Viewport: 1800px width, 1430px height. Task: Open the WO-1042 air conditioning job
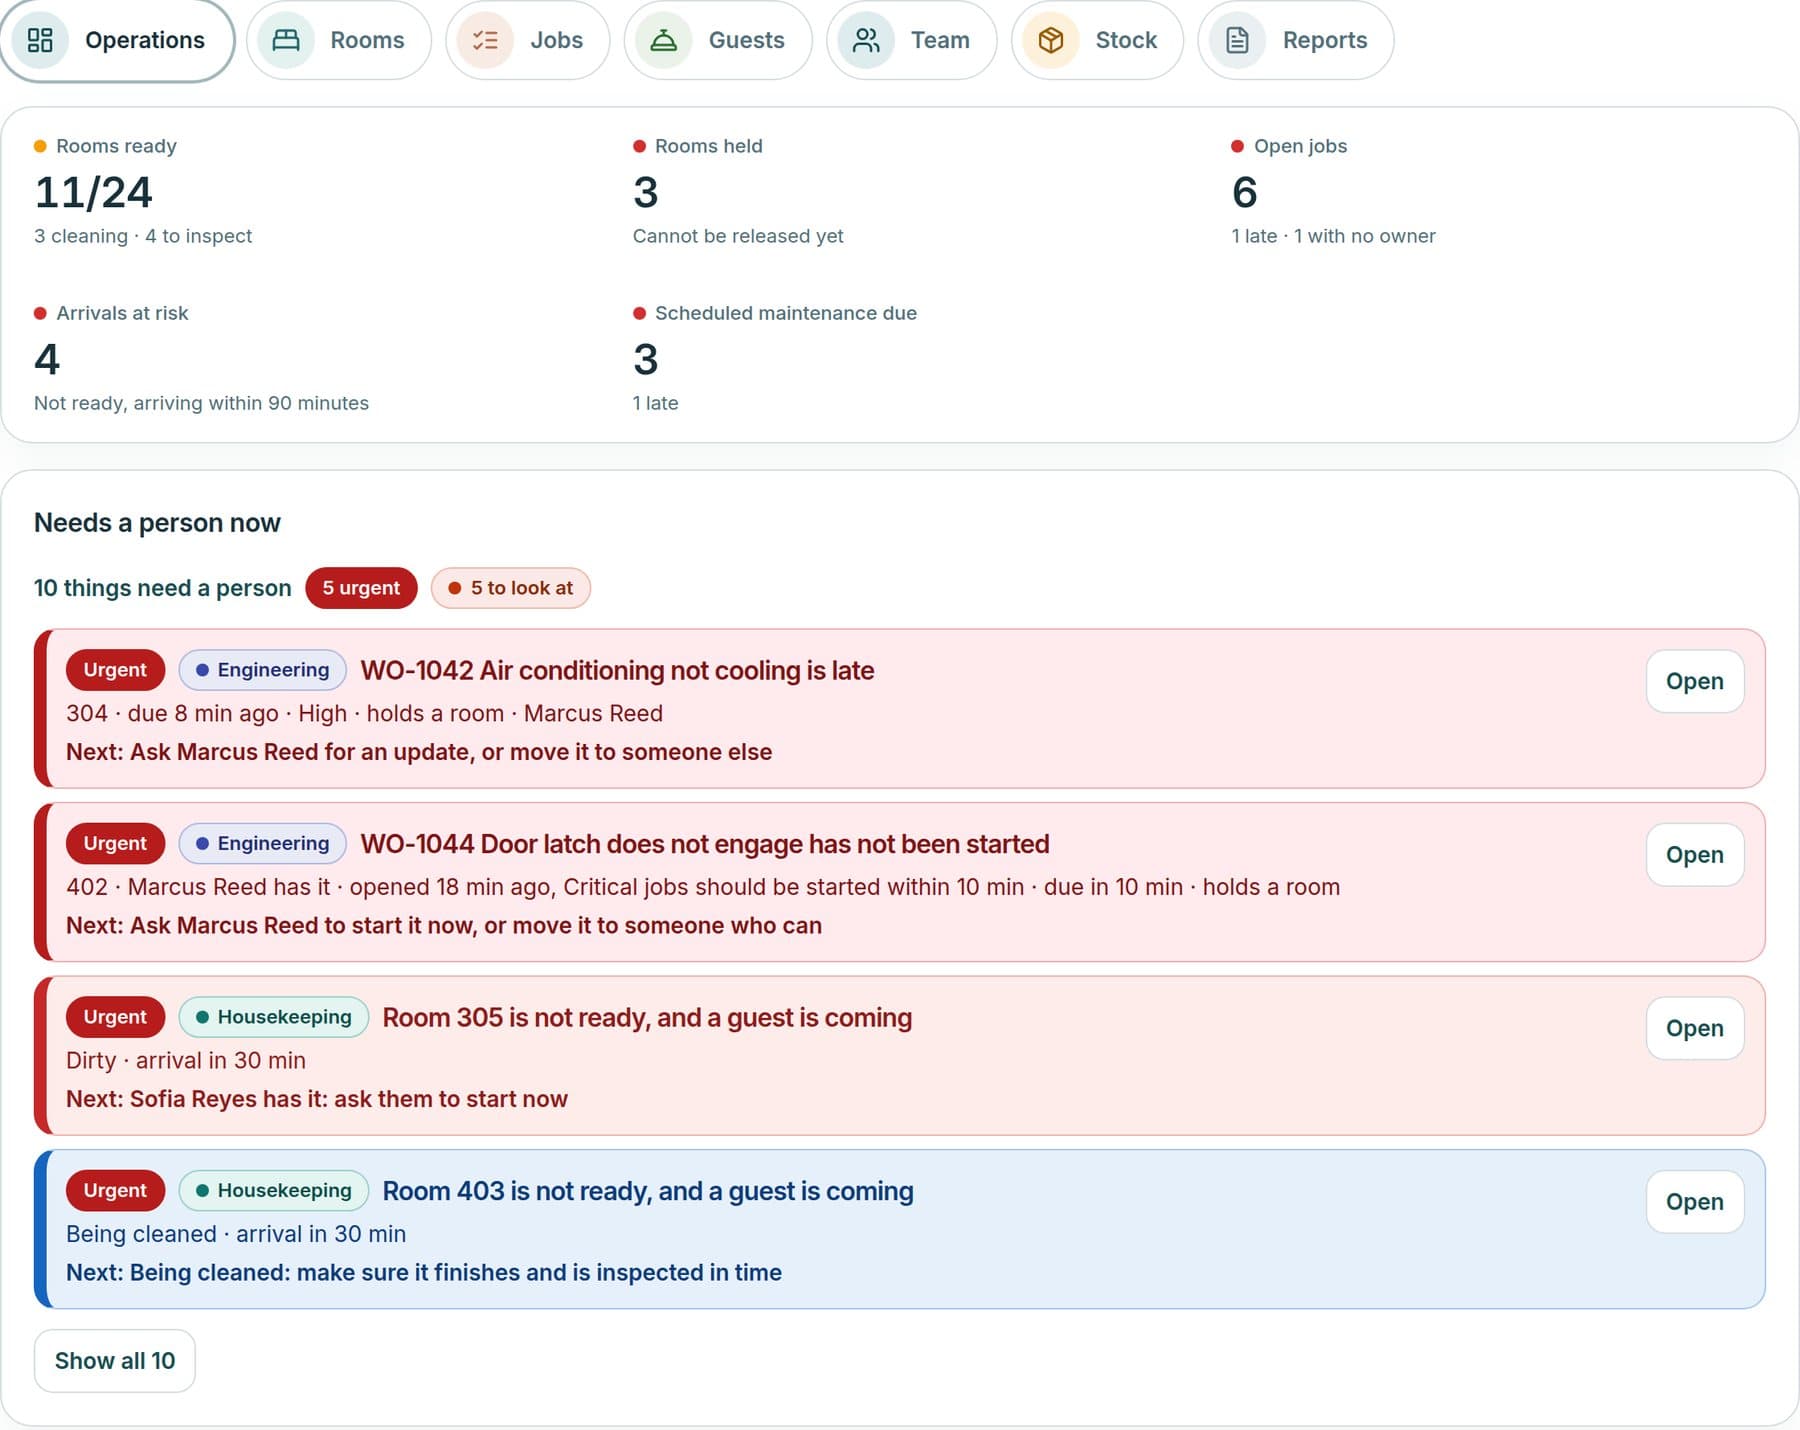[1695, 681]
